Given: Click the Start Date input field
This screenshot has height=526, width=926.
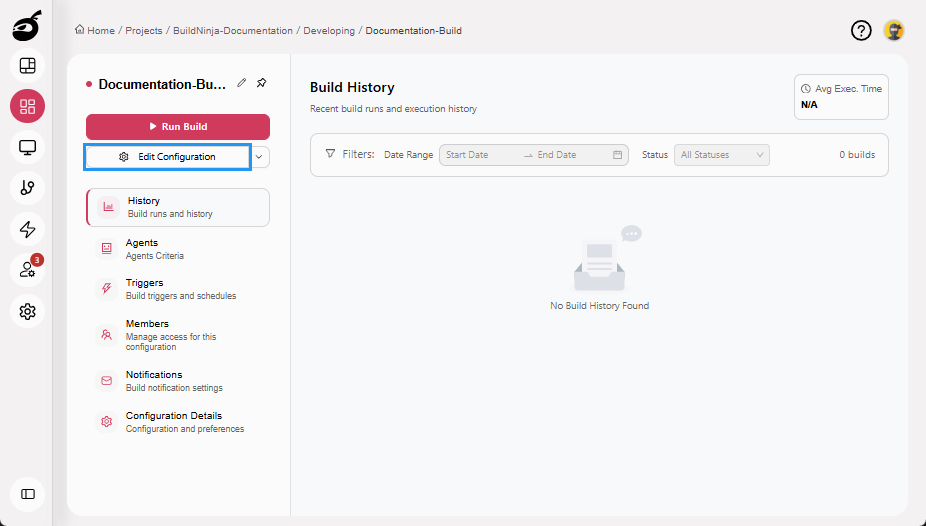Looking at the screenshot, I should tap(481, 155).
